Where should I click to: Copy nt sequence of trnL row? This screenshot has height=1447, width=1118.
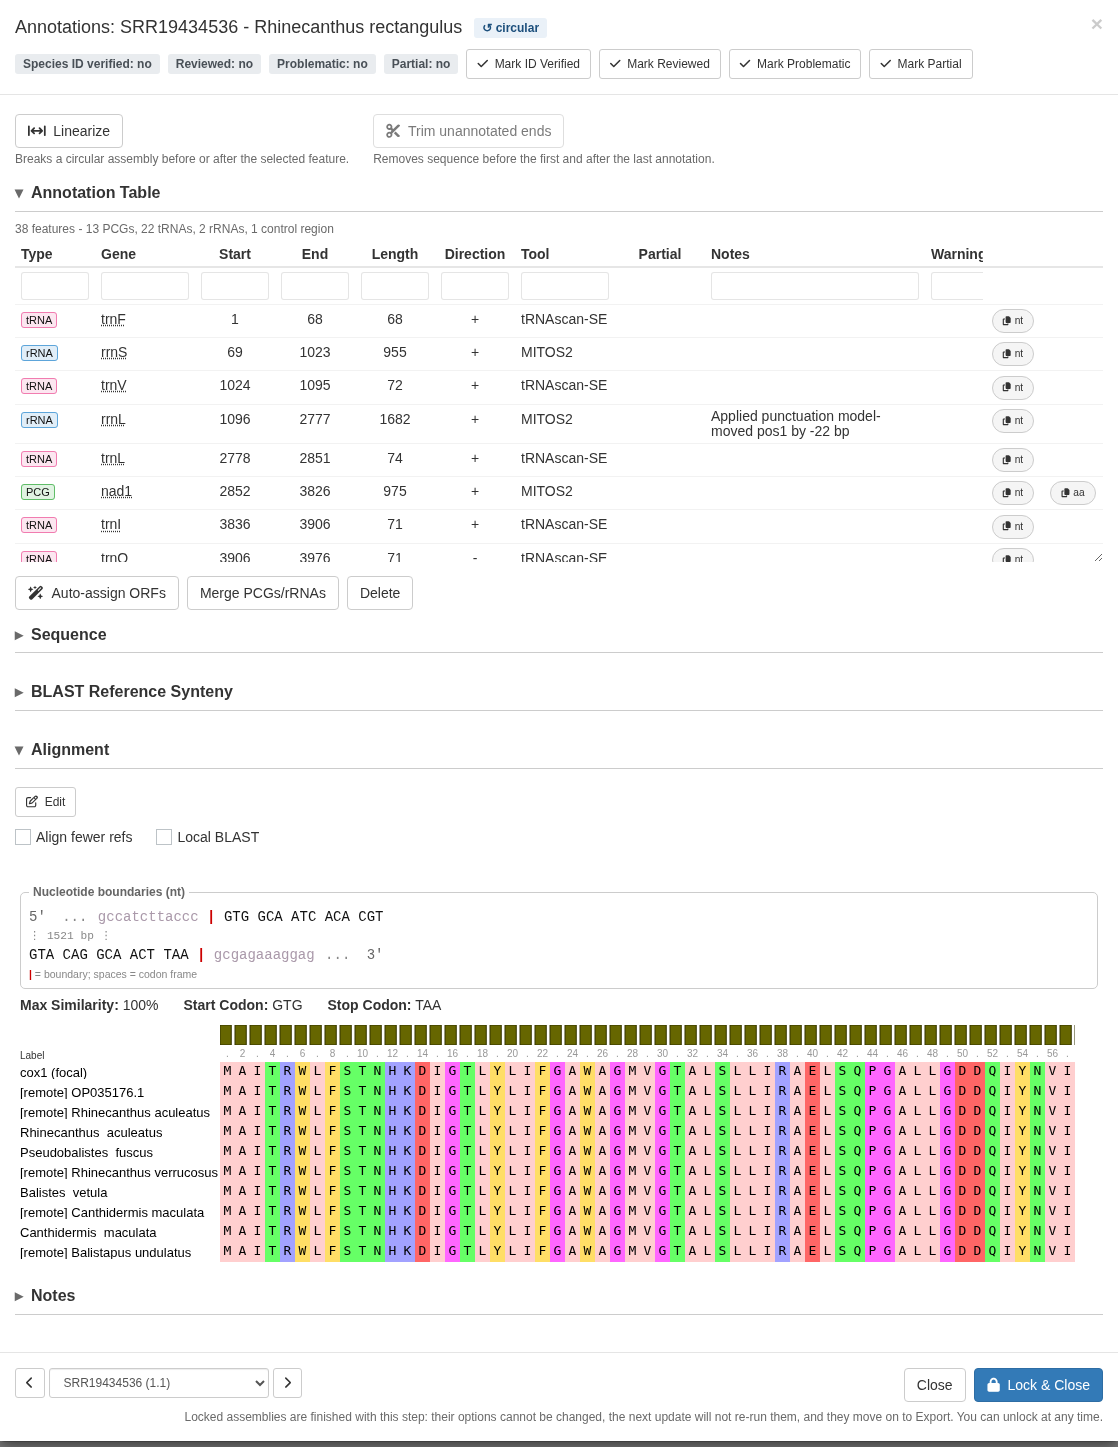point(1012,460)
